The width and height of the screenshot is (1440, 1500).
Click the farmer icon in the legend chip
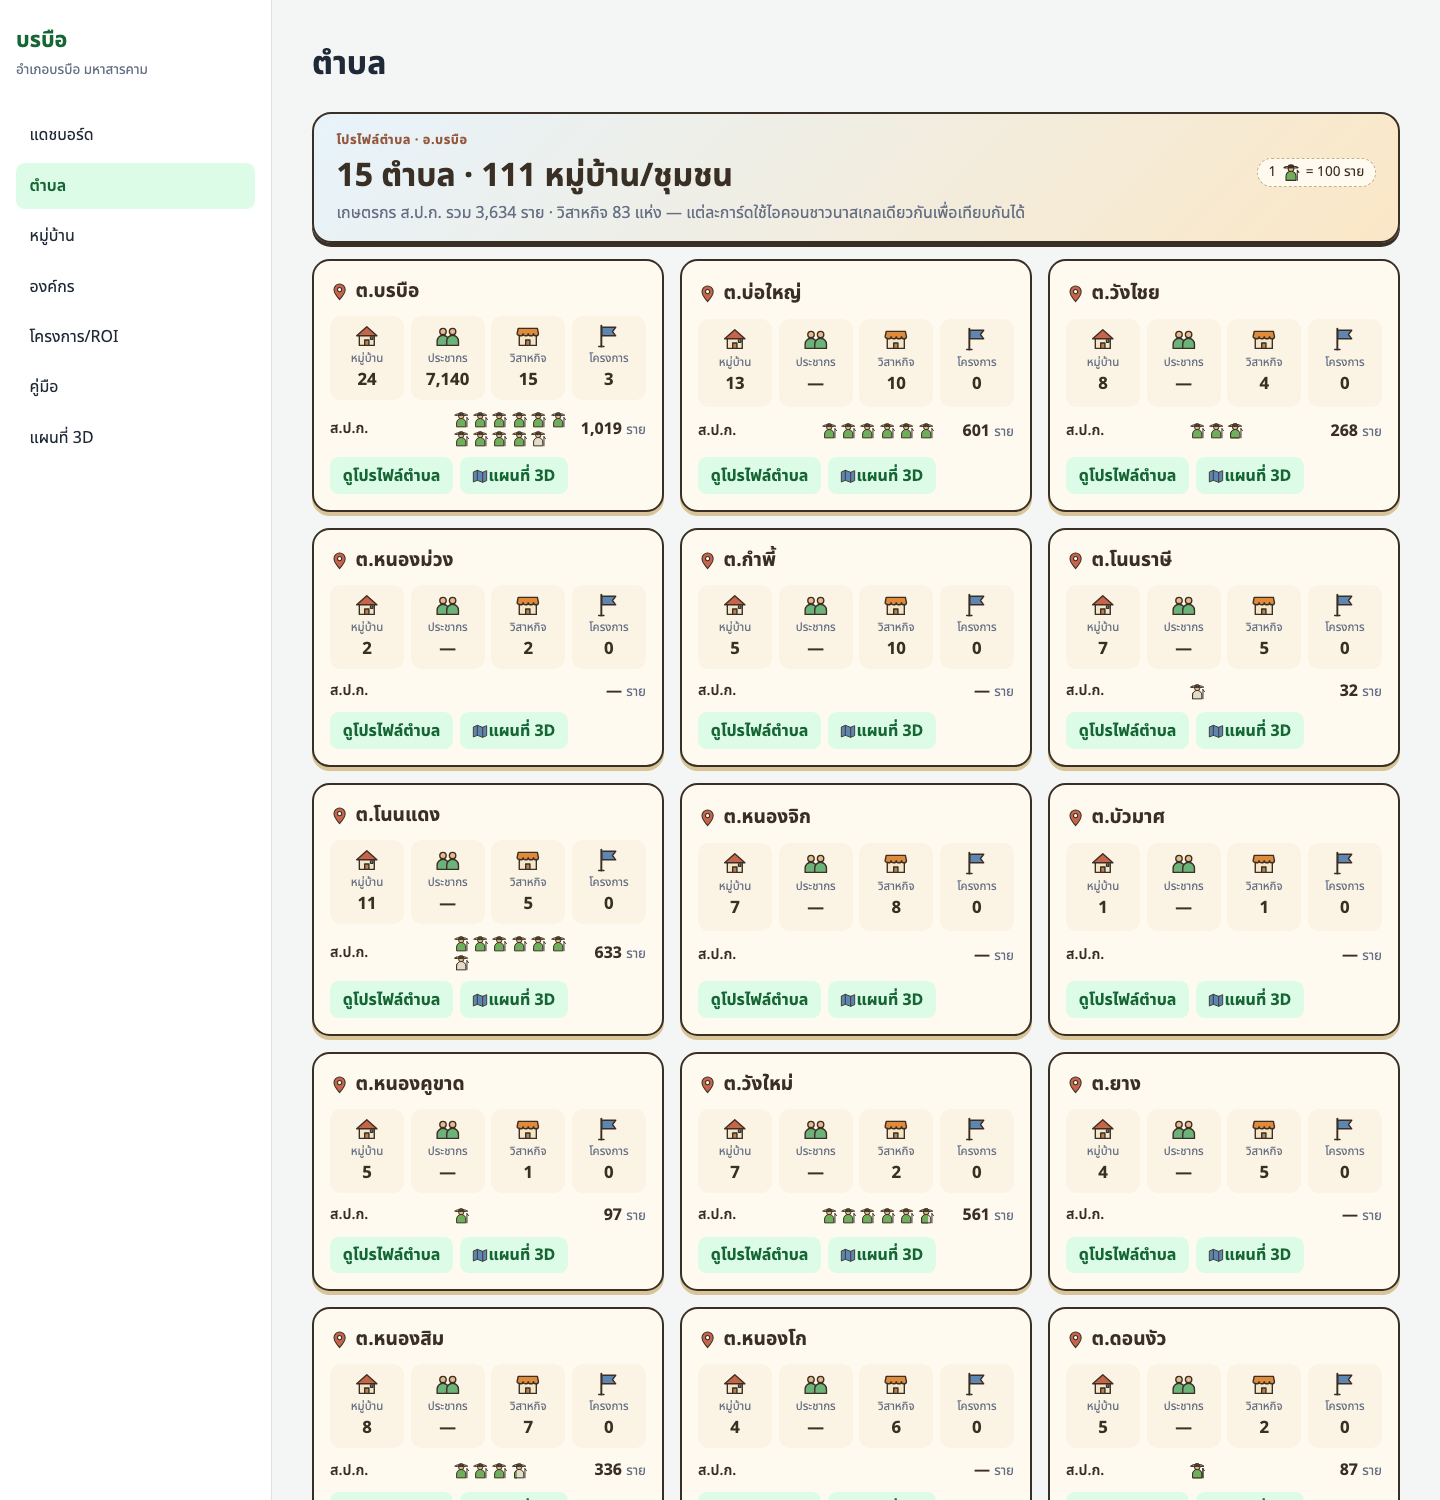pos(1291,172)
